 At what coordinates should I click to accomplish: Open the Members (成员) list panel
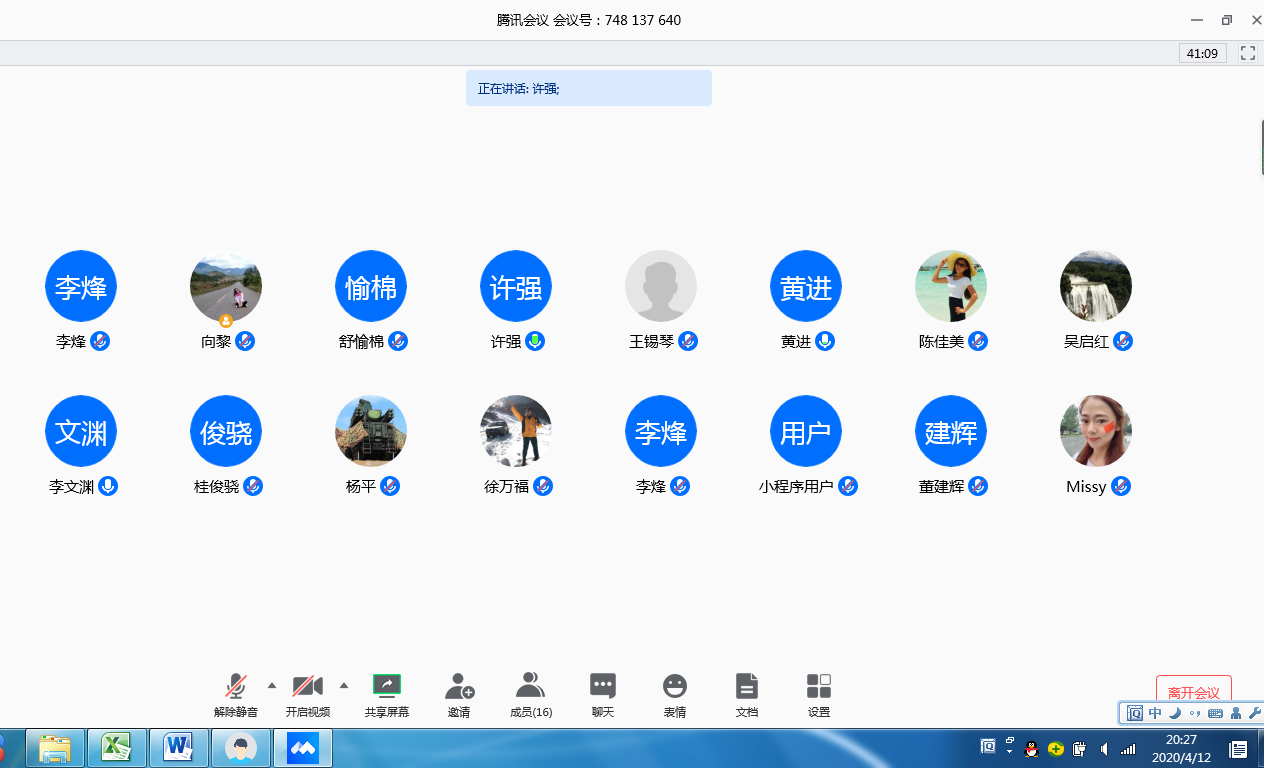click(x=530, y=694)
